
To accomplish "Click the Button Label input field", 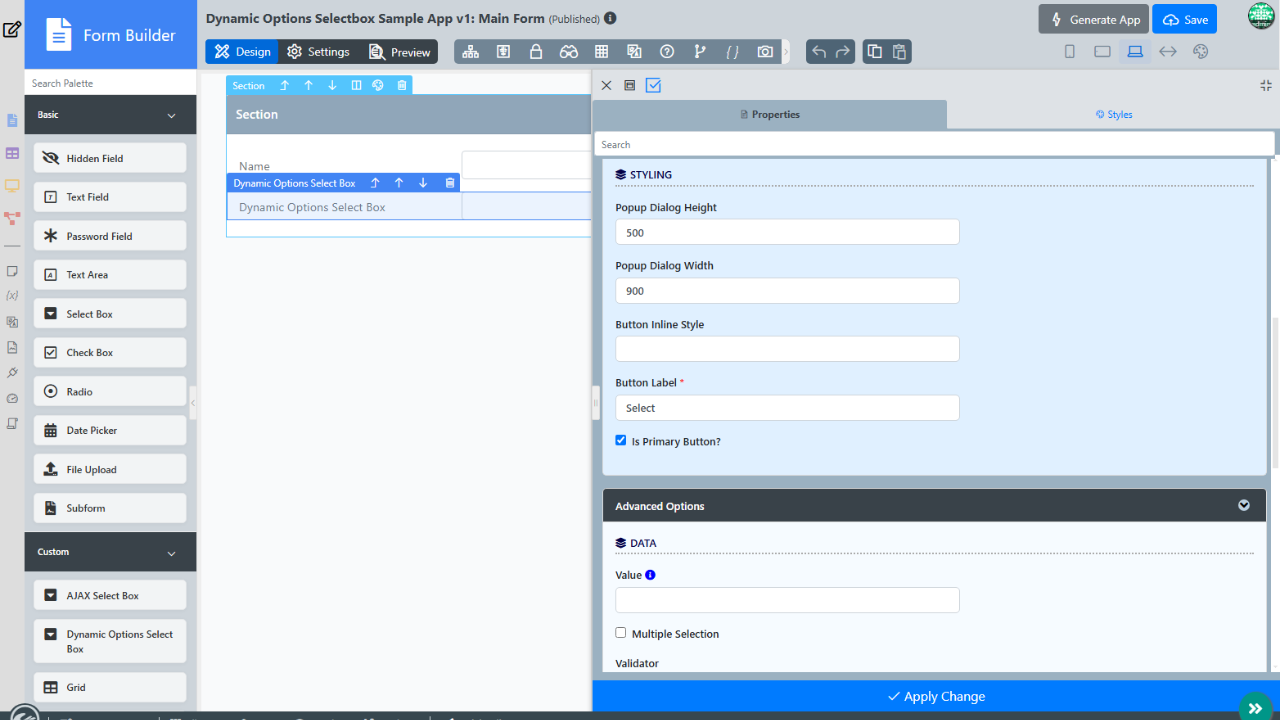I will pyautogui.click(x=787, y=408).
